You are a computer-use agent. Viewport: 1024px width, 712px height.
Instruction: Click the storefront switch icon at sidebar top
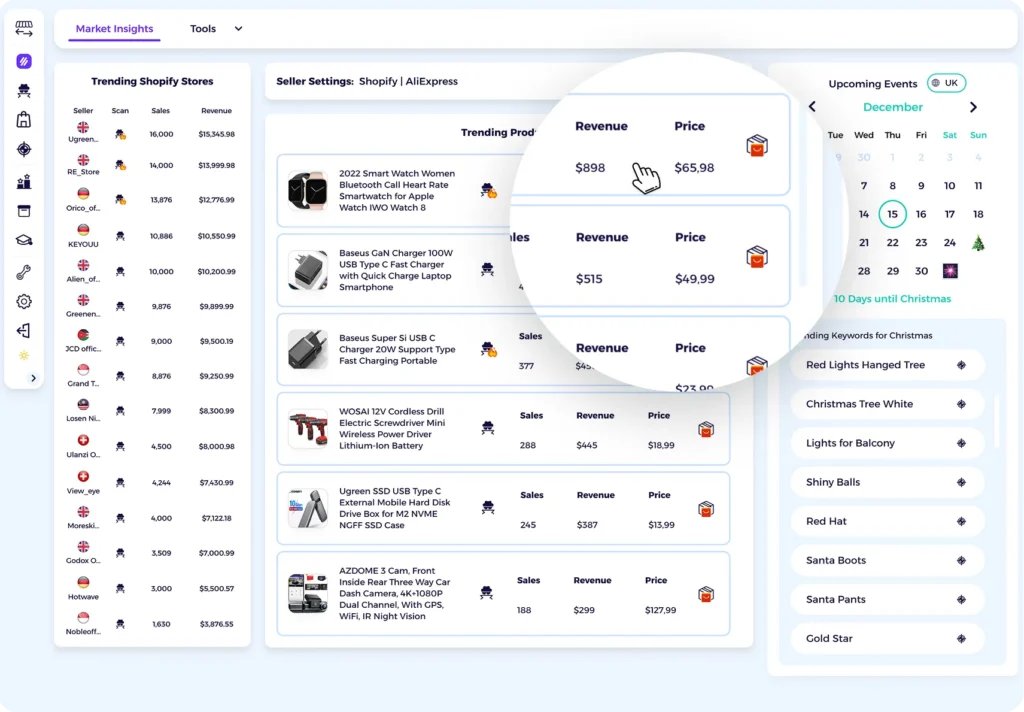(x=24, y=29)
